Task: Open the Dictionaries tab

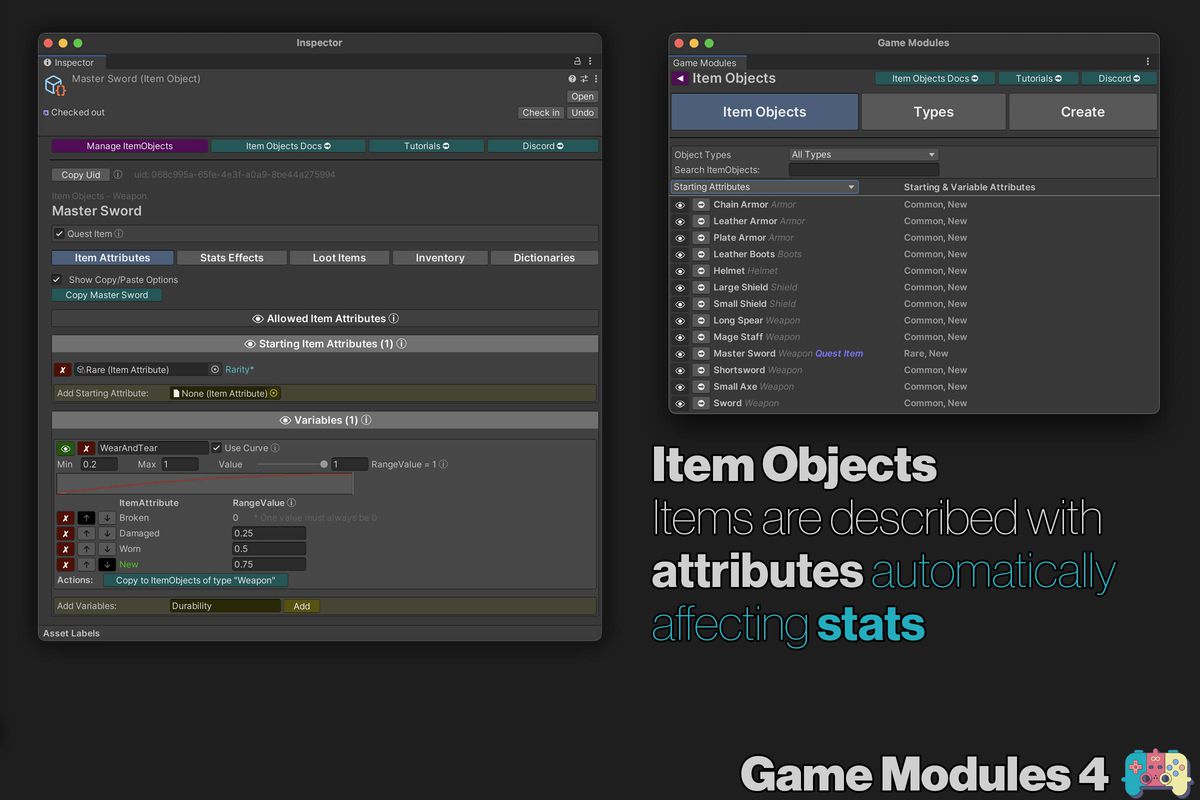Action: (544, 258)
